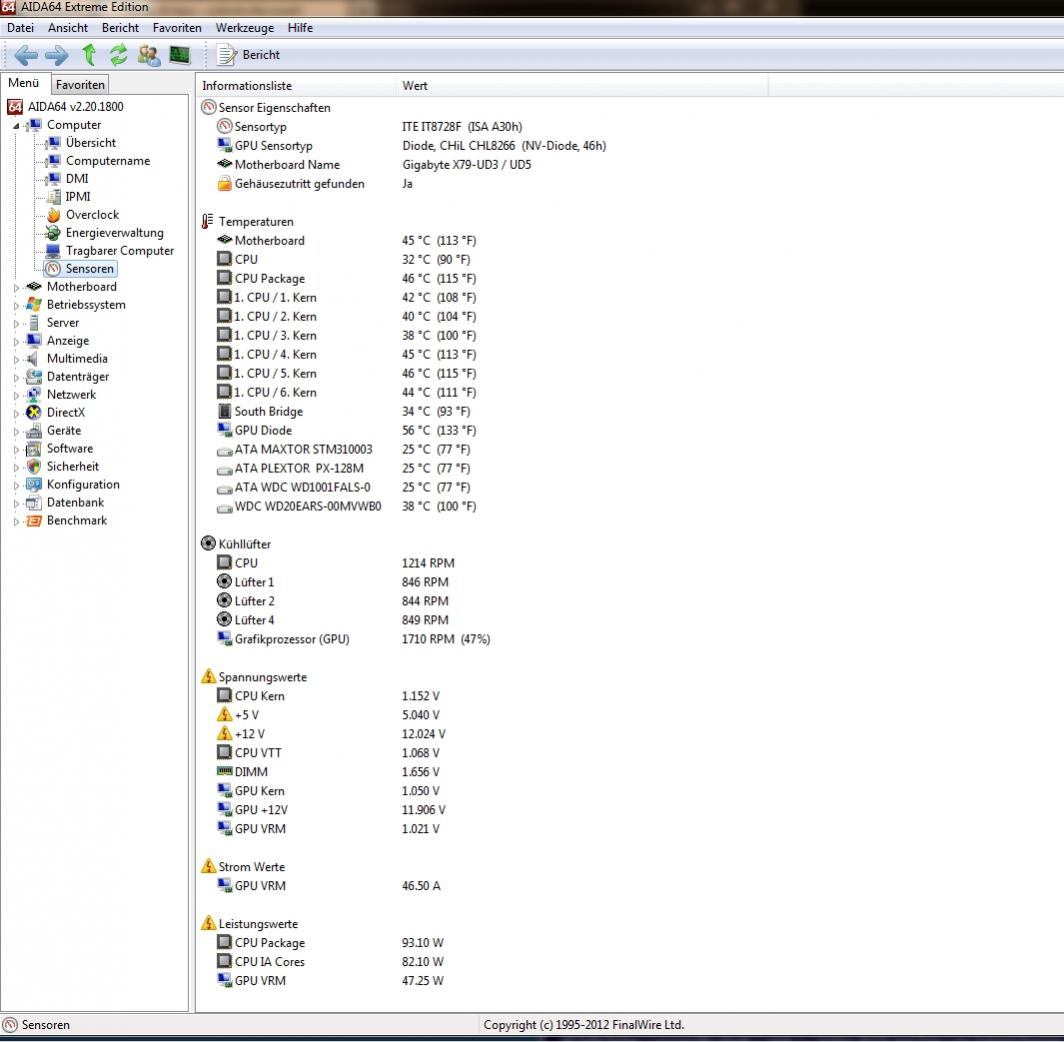Select the ATA PLEXTOR PX-128M row
The width and height of the screenshot is (1064, 1042).
click(343, 469)
